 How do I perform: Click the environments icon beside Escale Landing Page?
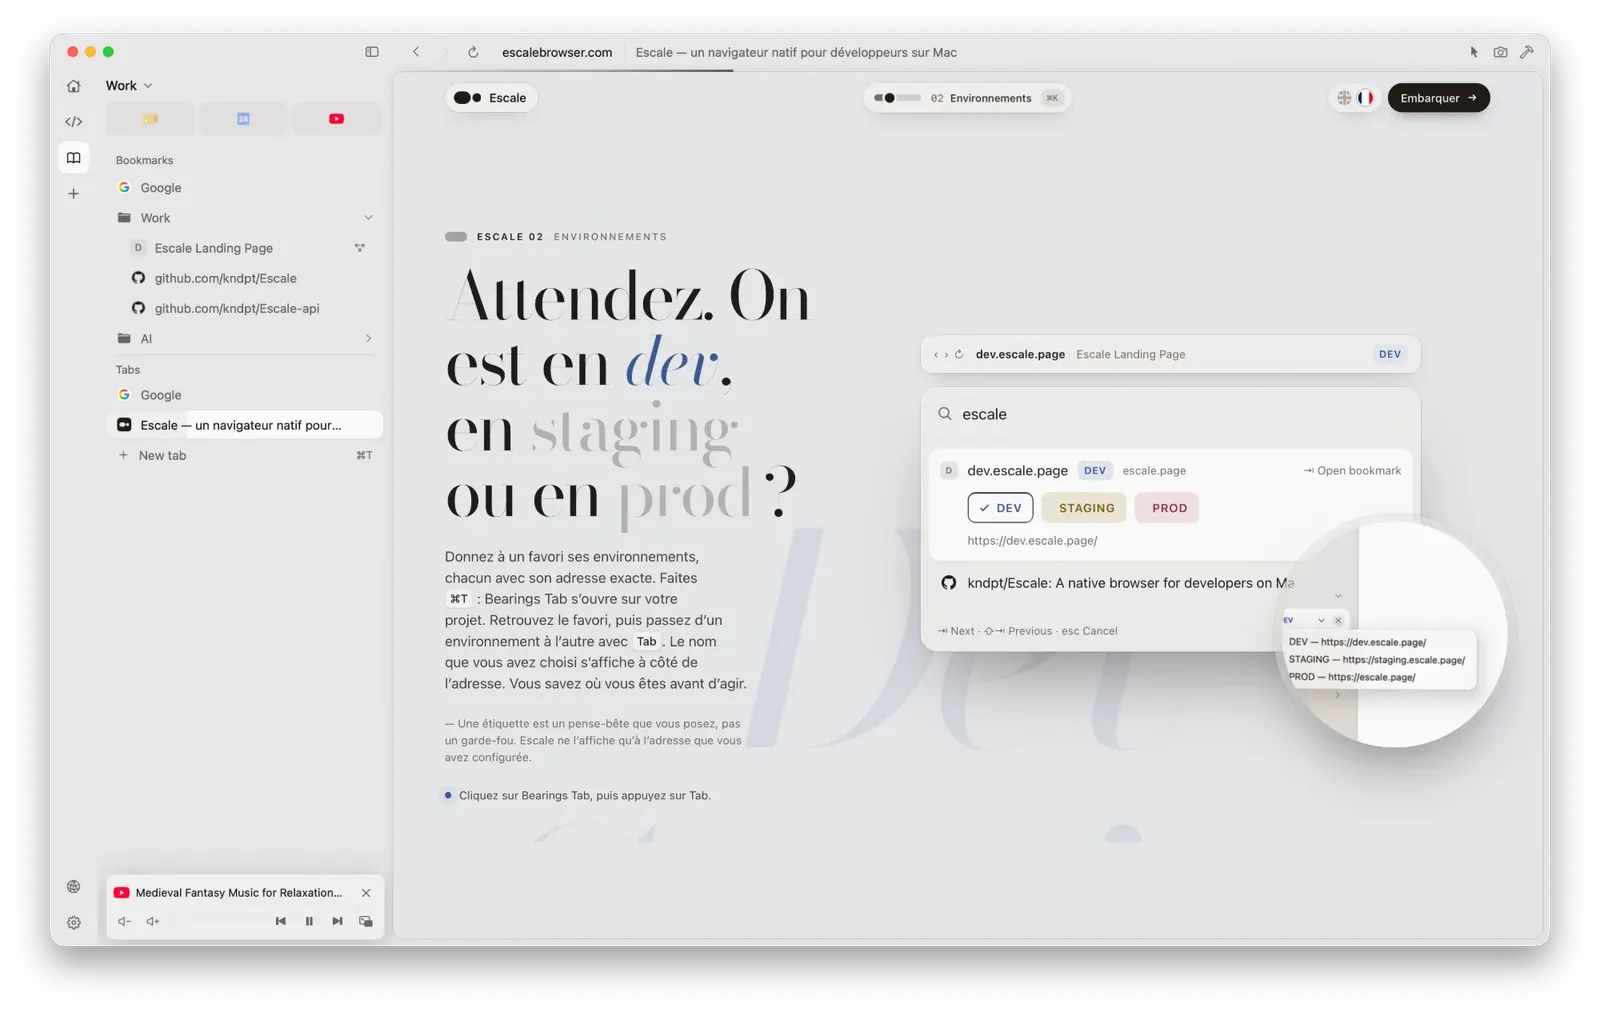pyautogui.click(x=360, y=248)
